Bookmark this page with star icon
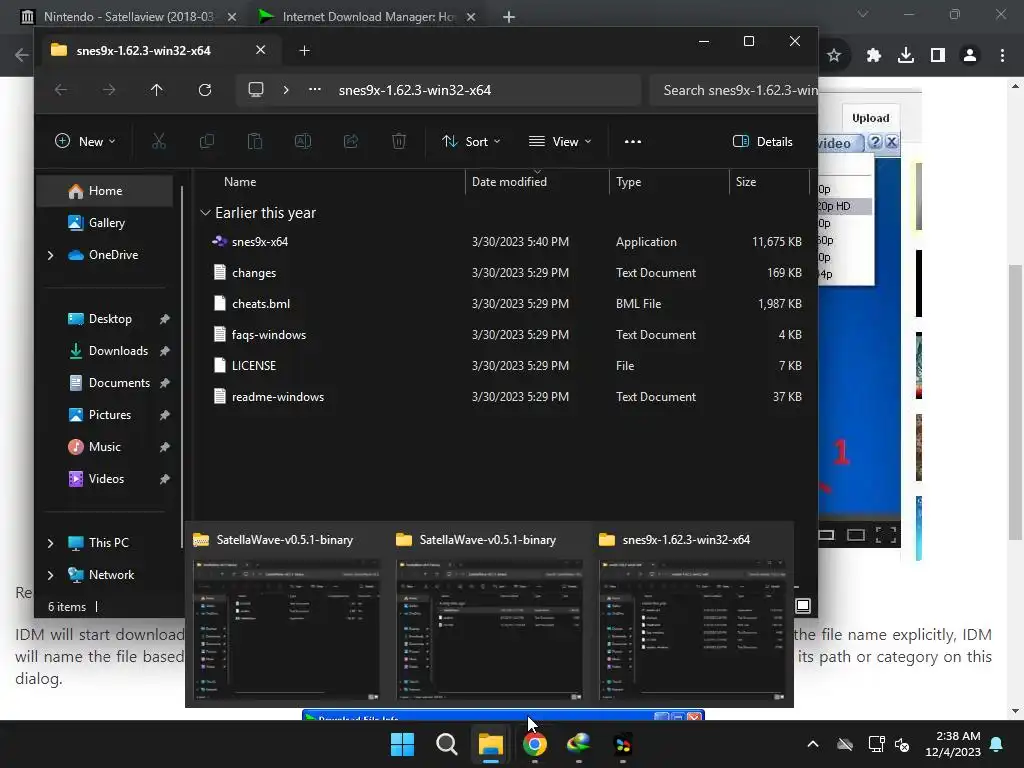This screenshot has width=1024, height=768. [834, 56]
